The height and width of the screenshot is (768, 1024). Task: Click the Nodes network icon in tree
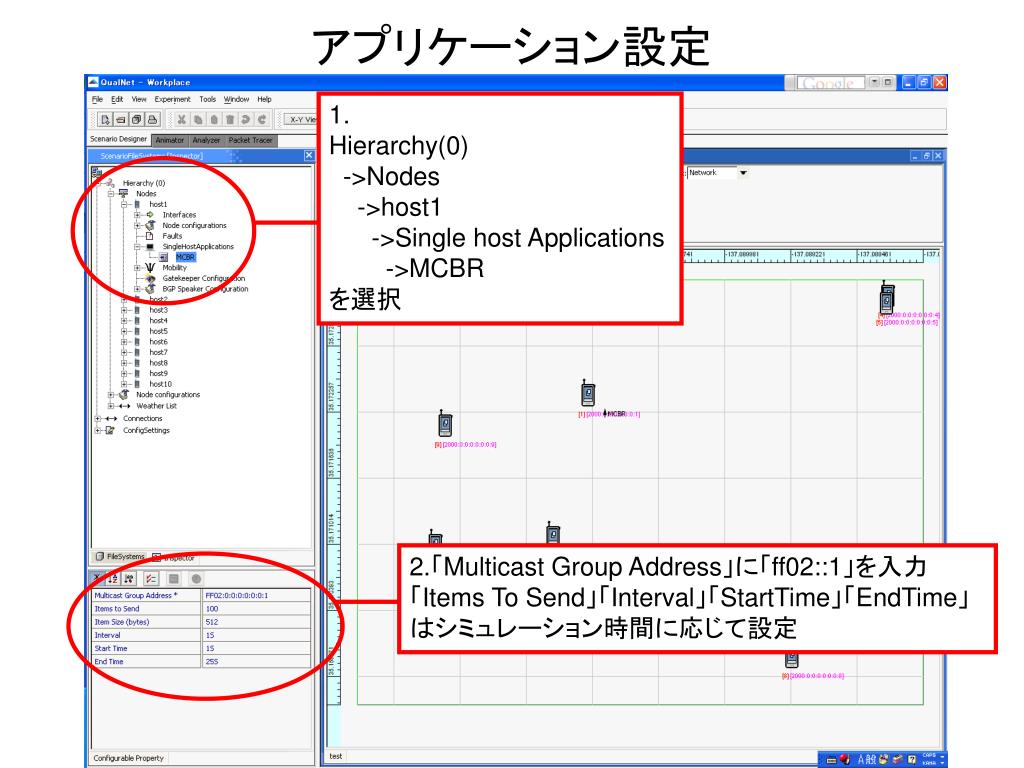[123, 193]
